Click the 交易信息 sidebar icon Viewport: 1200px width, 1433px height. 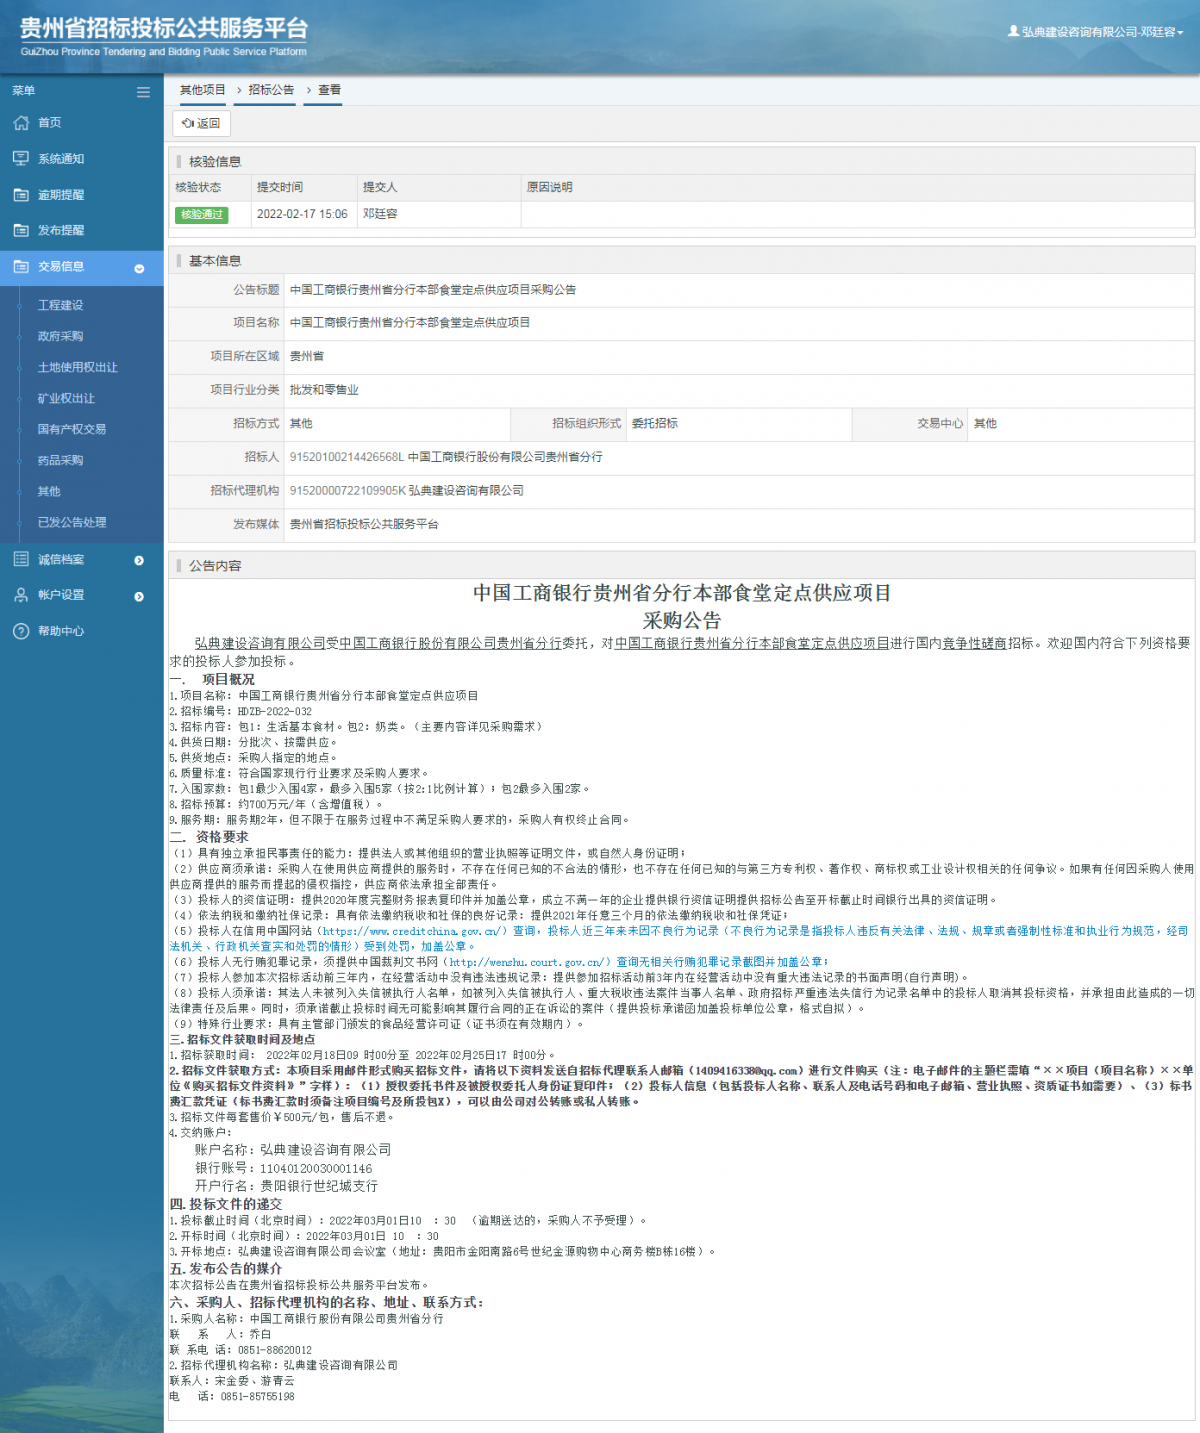(x=22, y=267)
